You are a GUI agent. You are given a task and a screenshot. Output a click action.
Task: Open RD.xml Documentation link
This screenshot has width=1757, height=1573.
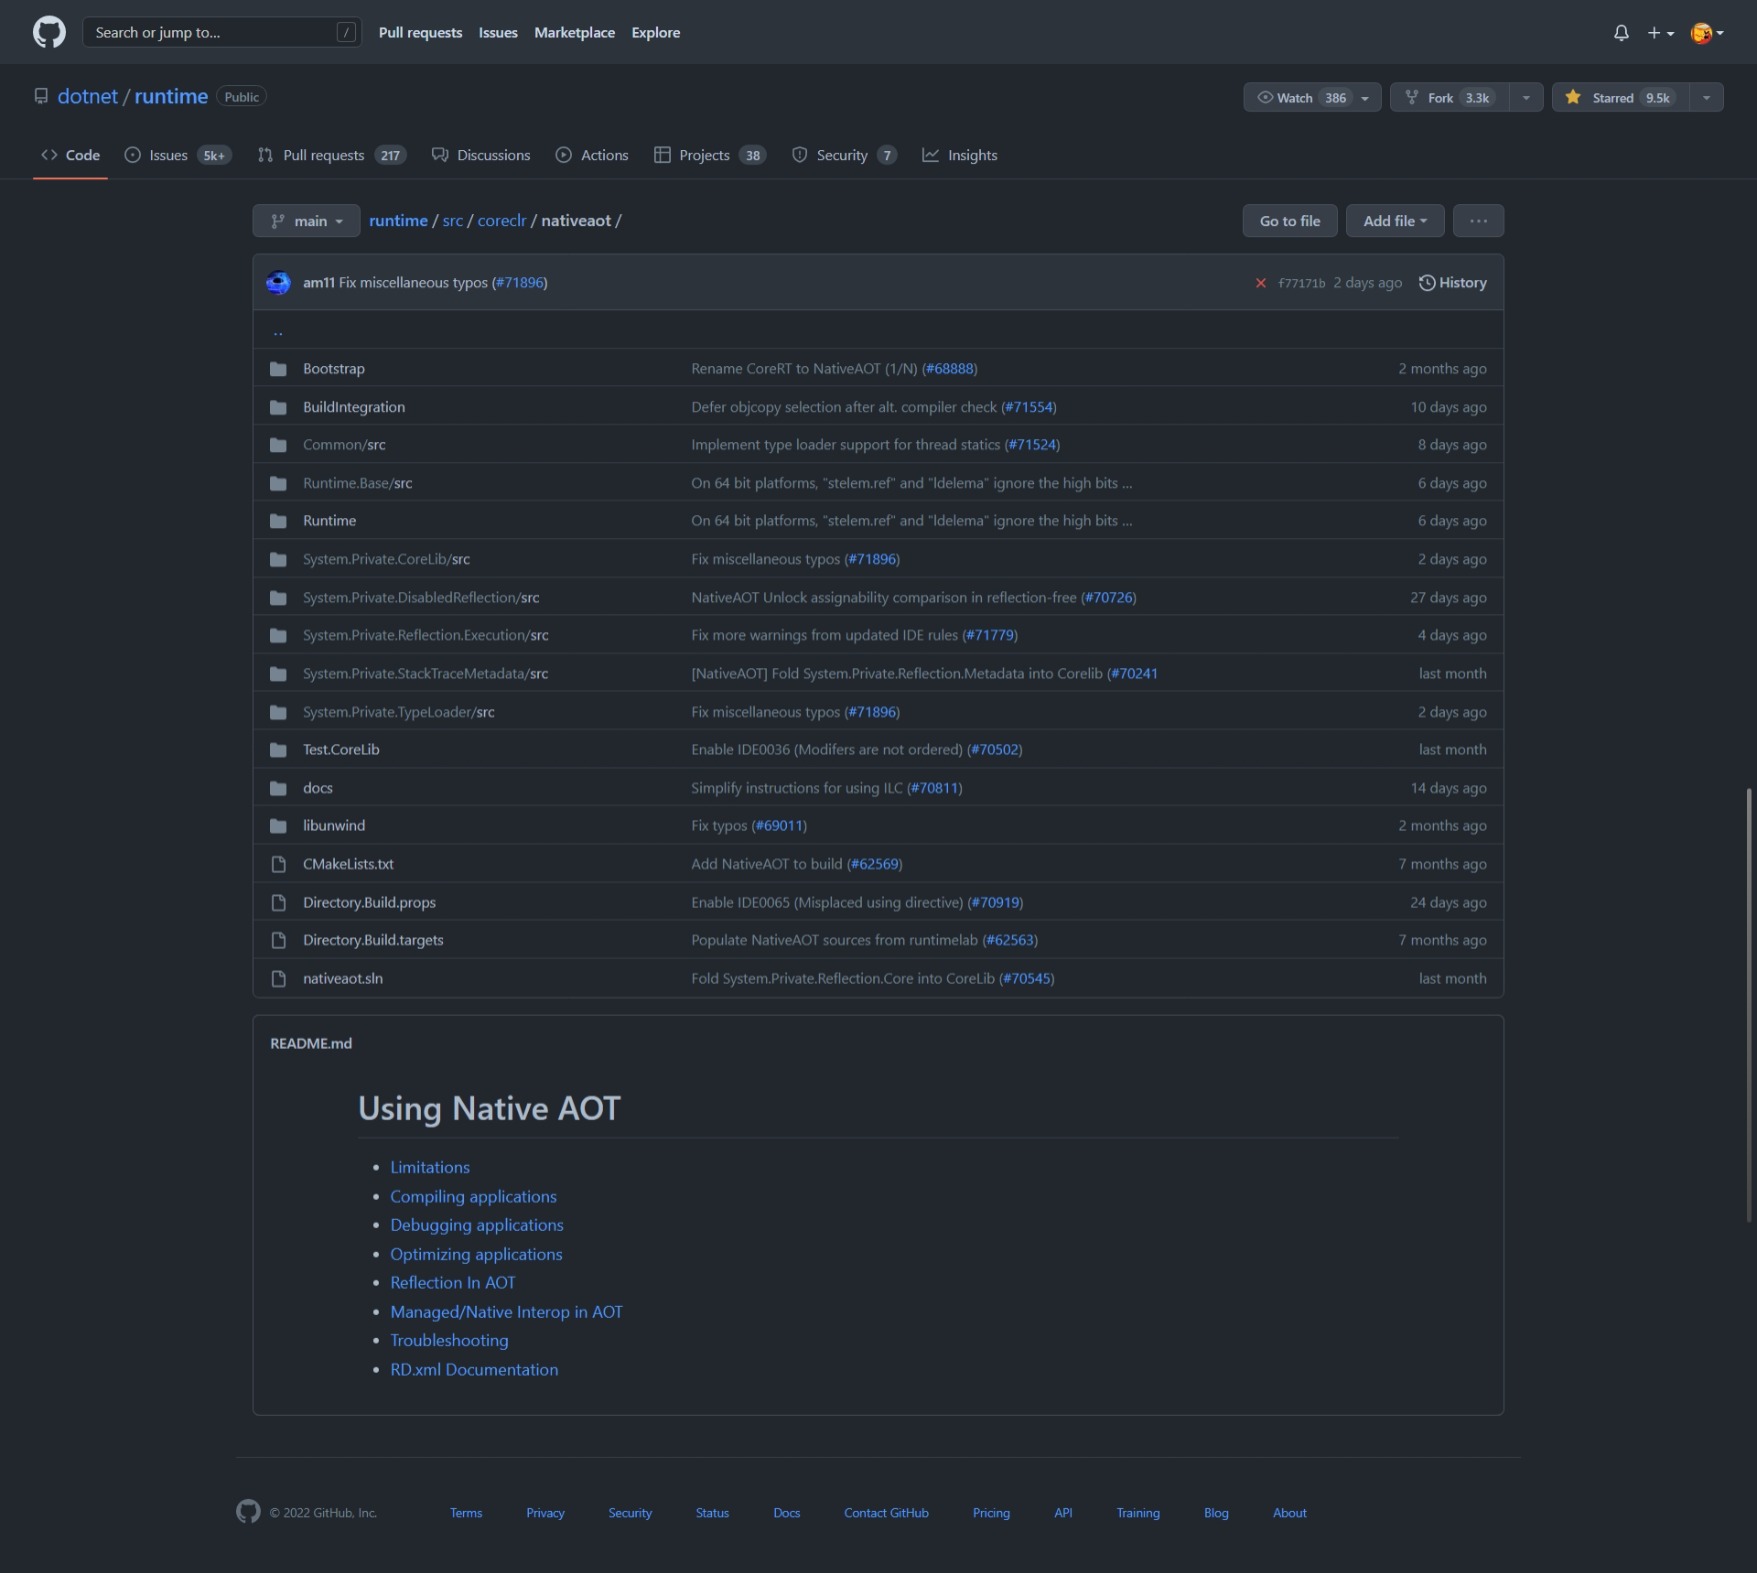click(474, 1369)
